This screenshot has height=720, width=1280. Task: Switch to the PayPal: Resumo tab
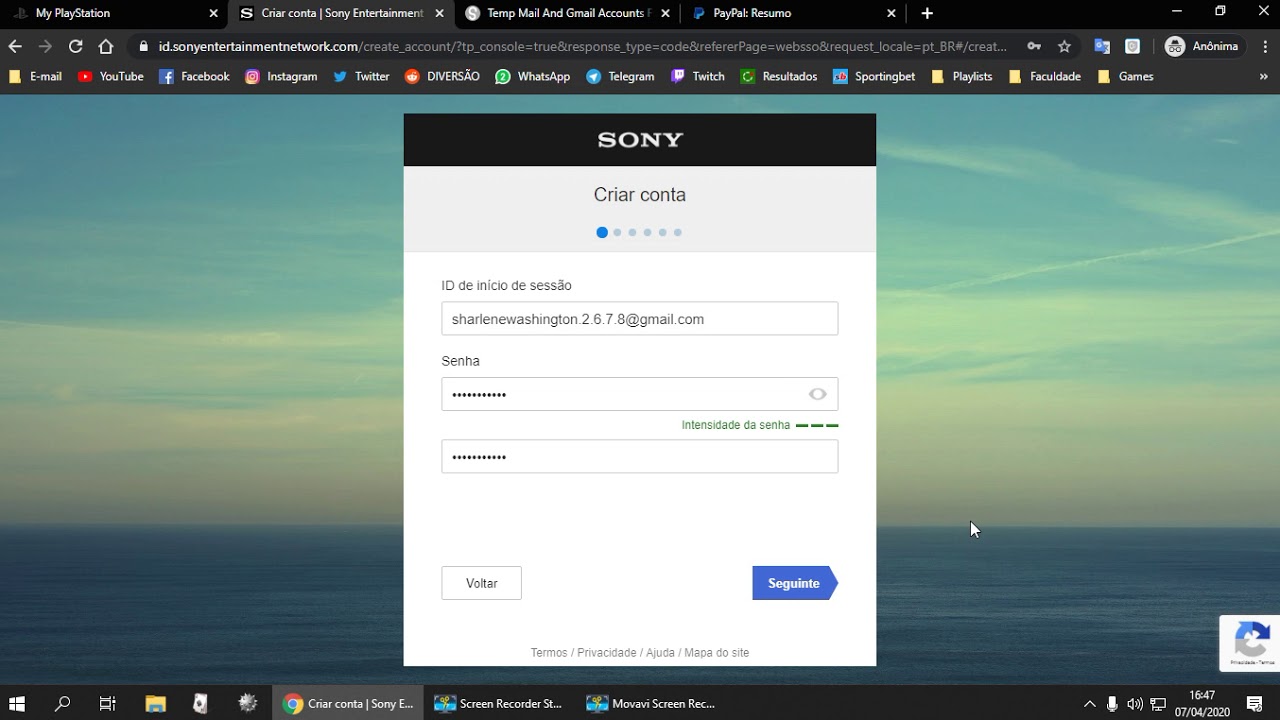point(793,13)
